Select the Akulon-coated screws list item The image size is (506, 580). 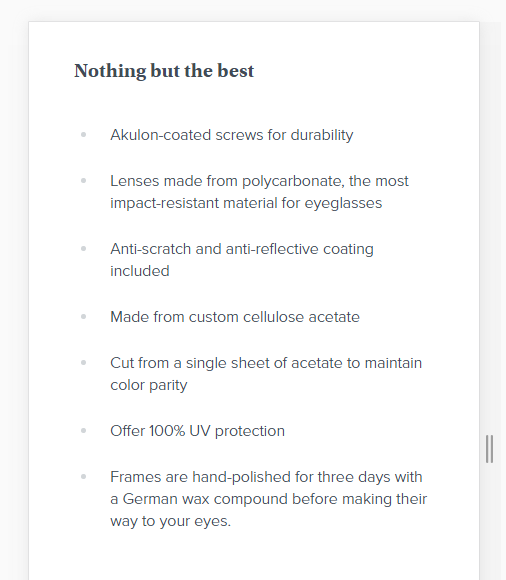(x=232, y=135)
